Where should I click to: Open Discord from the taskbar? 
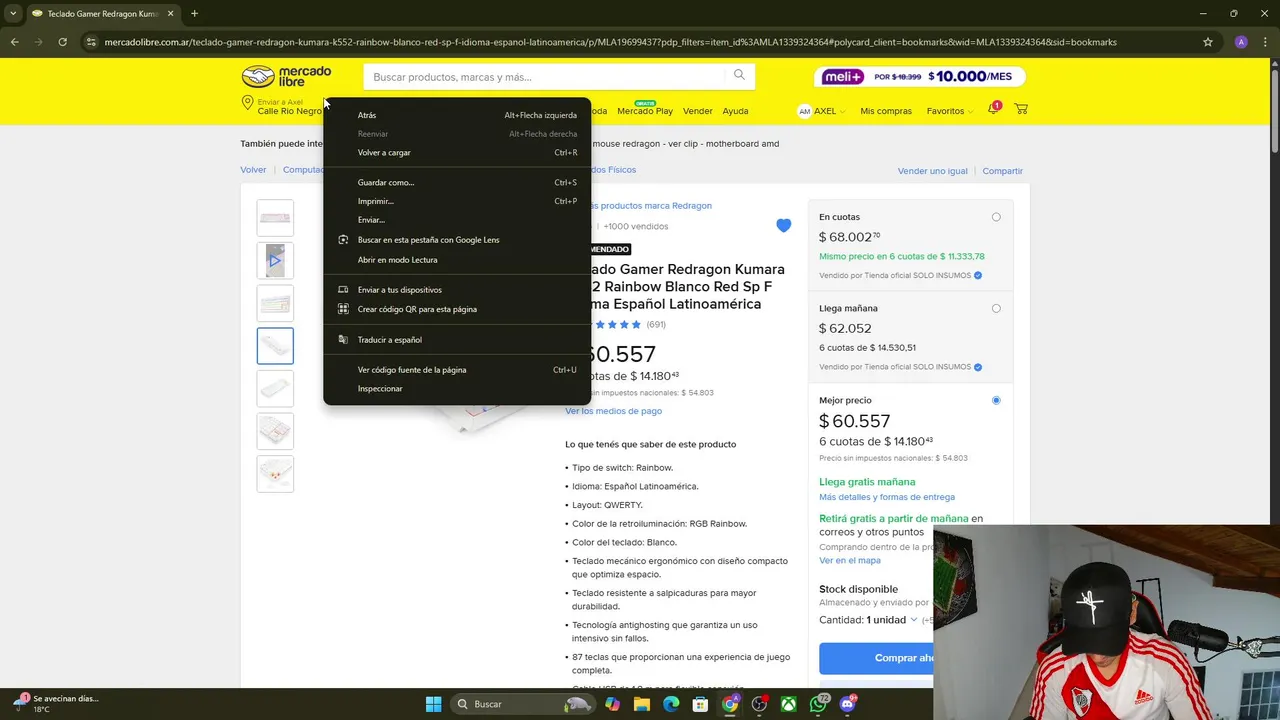point(848,704)
